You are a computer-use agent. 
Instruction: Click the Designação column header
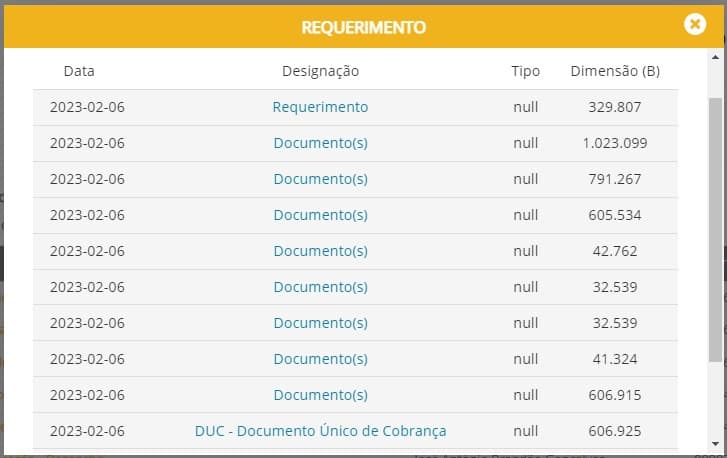[x=320, y=71]
